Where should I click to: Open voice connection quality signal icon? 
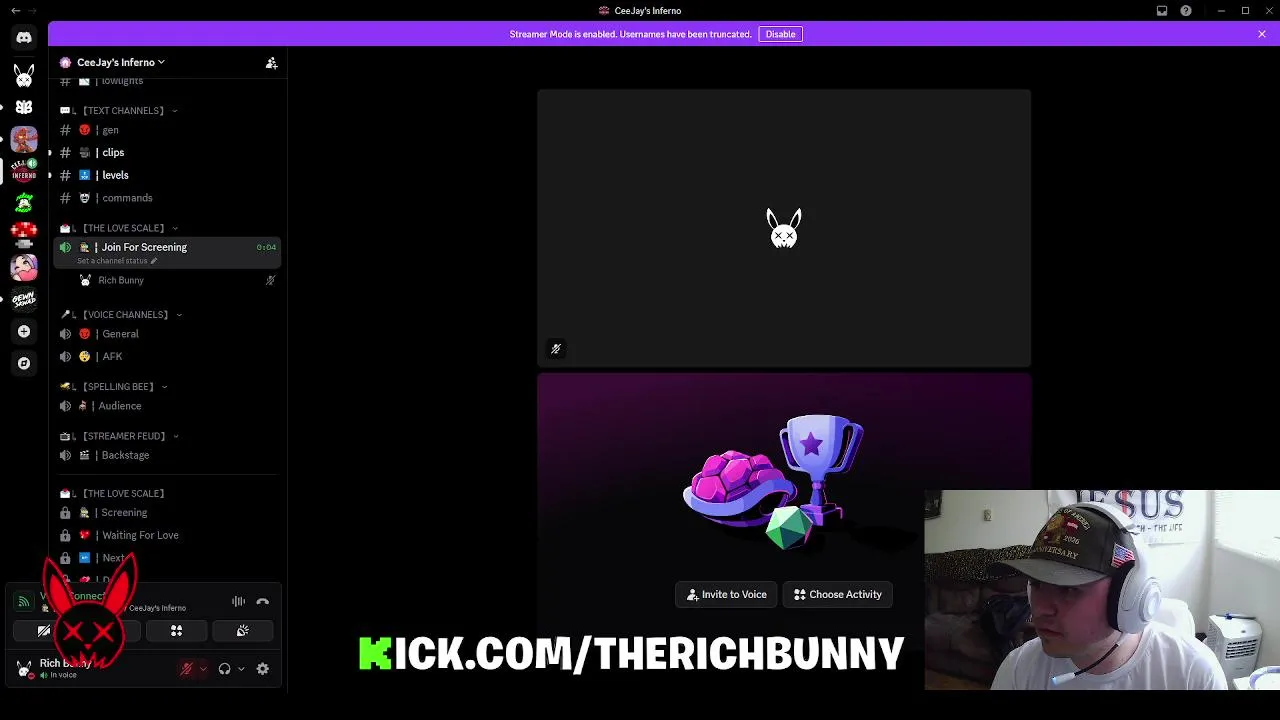pos(24,601)
